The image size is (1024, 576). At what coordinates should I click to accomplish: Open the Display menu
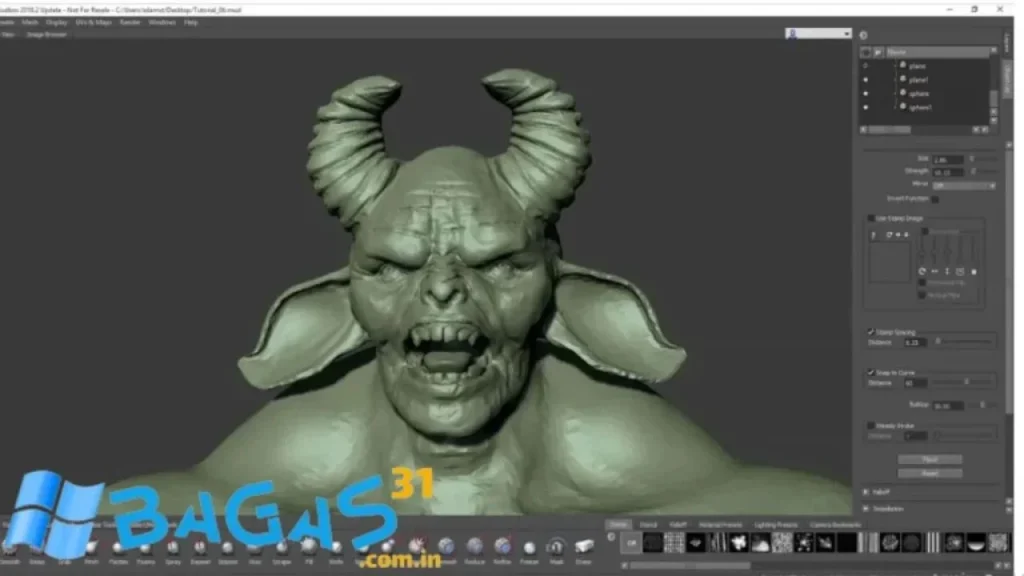point(57,22)
